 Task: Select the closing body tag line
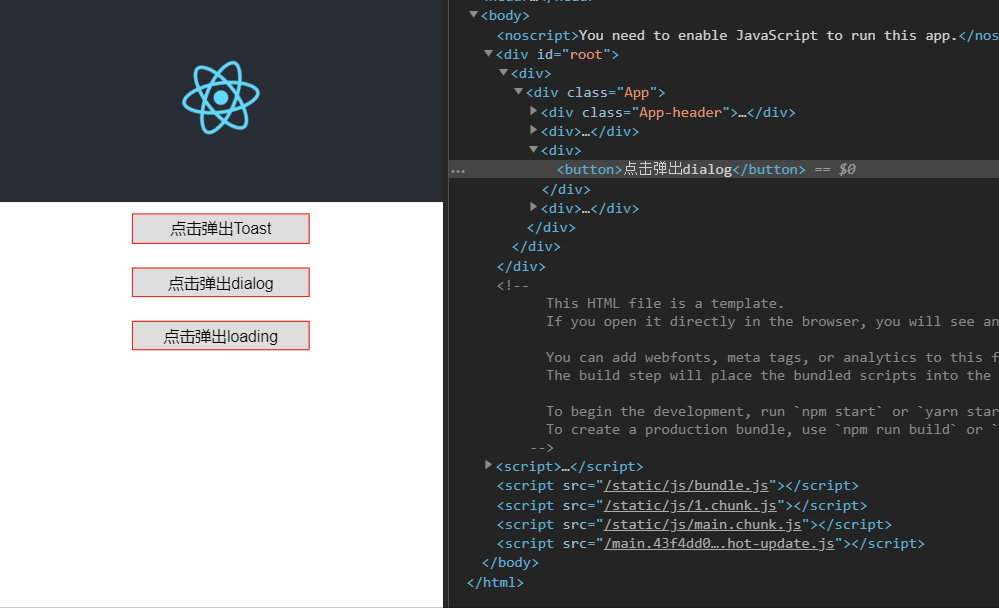pos(510,563)
